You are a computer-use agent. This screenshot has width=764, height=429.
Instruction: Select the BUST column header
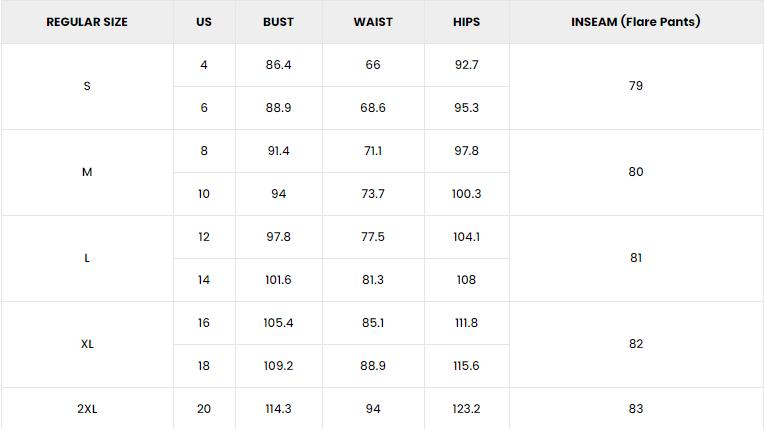[x=278, y=22]
